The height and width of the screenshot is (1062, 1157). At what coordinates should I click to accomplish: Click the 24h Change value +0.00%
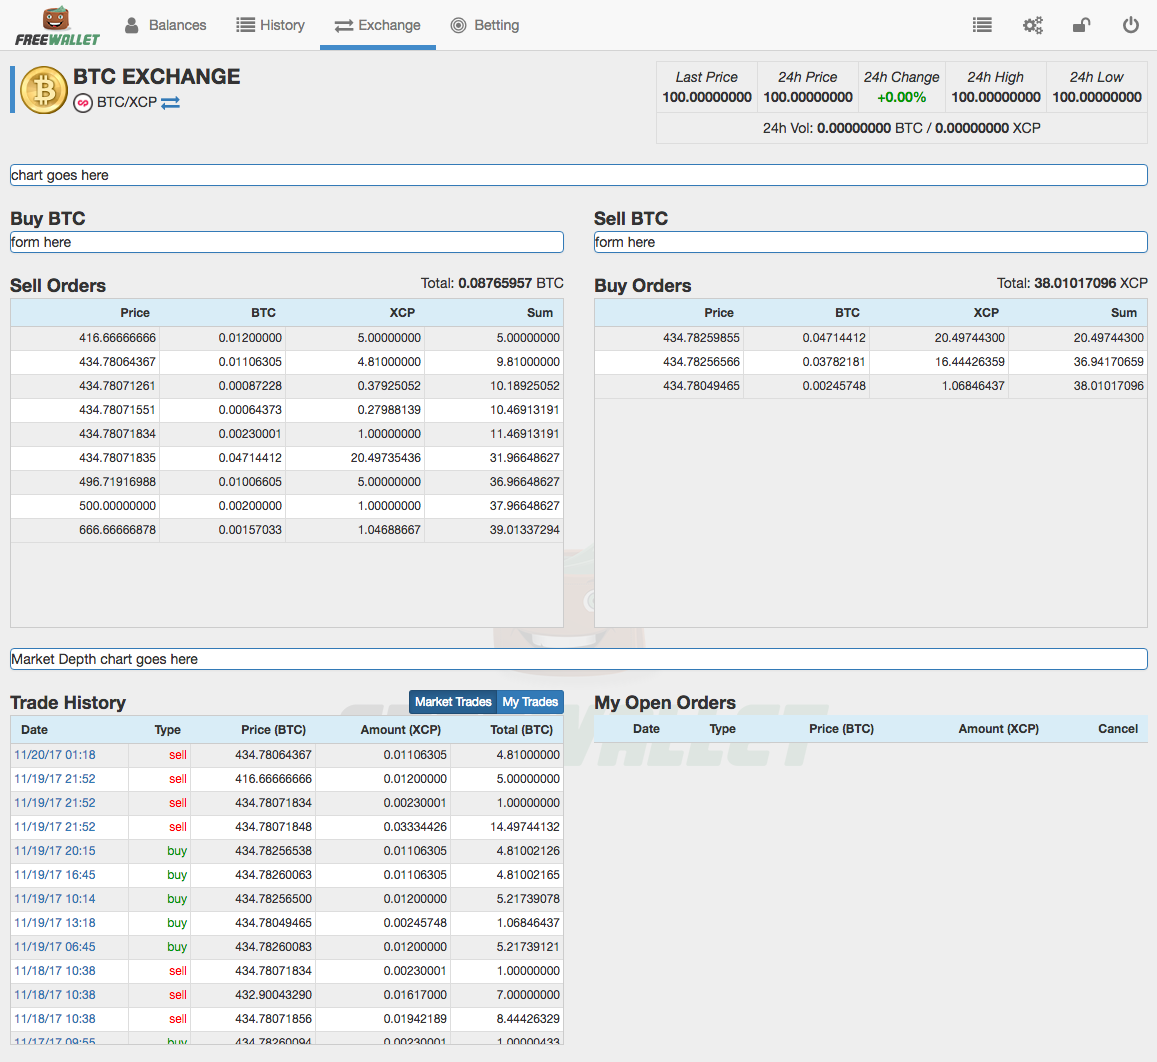(901, 97)
